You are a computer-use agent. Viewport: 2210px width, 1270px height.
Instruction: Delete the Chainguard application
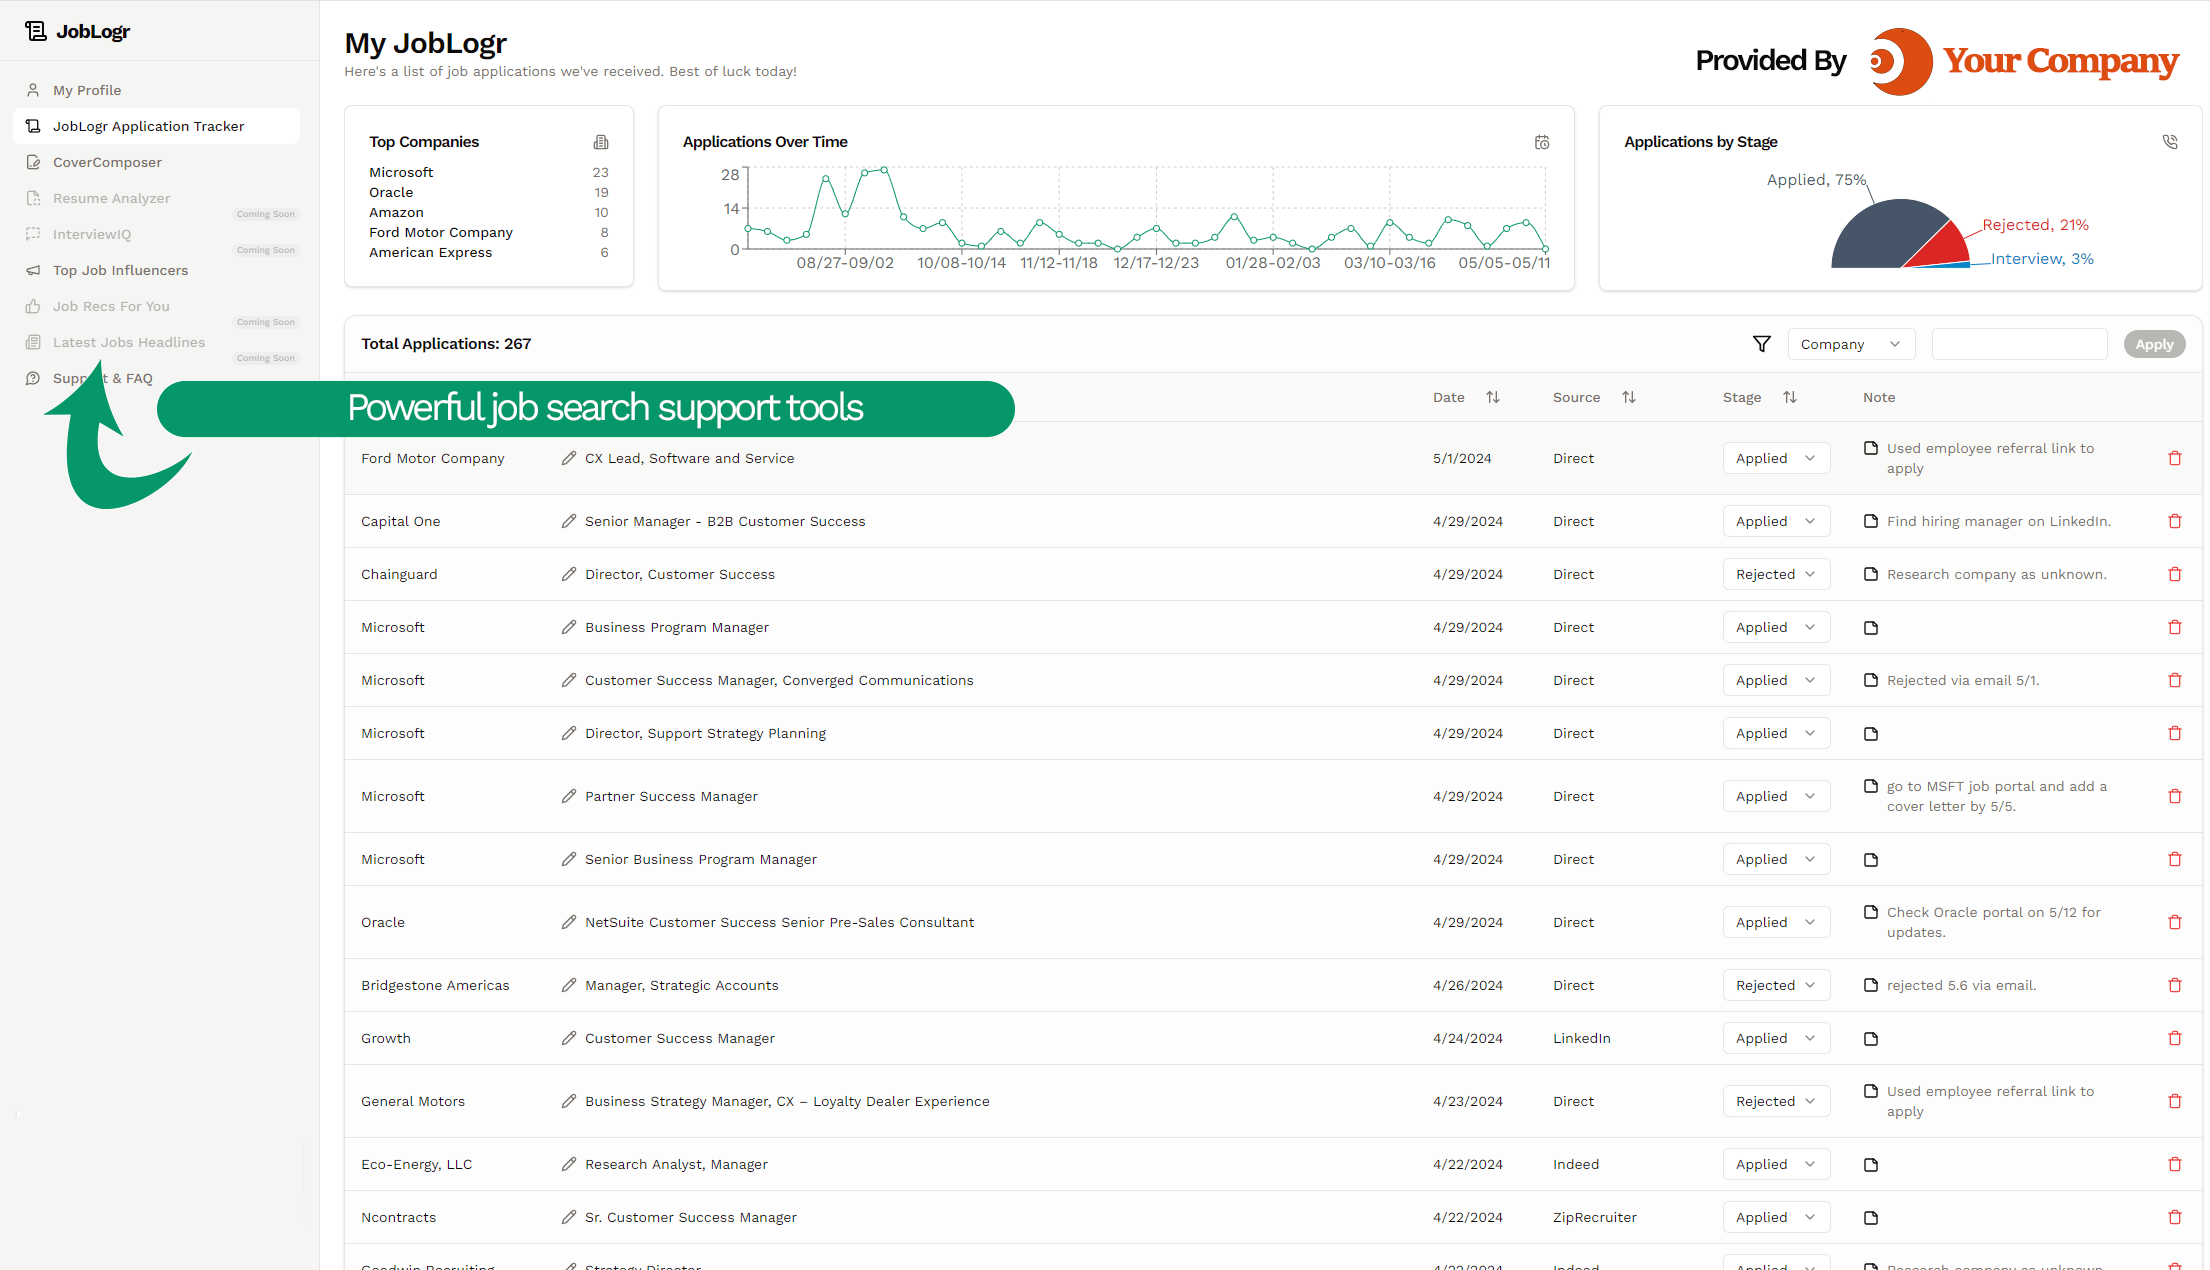(x=2175, y=574)
